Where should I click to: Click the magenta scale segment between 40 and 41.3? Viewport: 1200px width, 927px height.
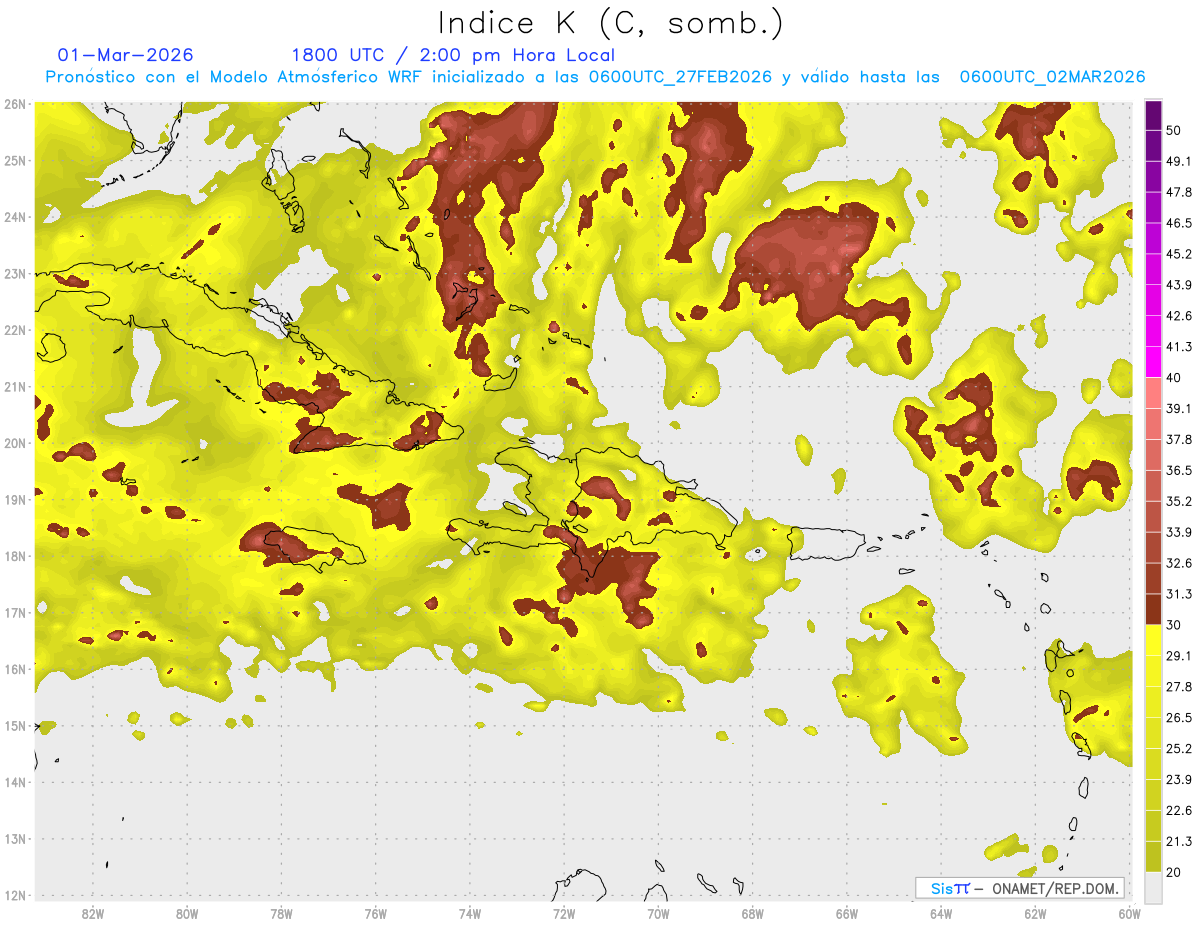[1153, 361]
